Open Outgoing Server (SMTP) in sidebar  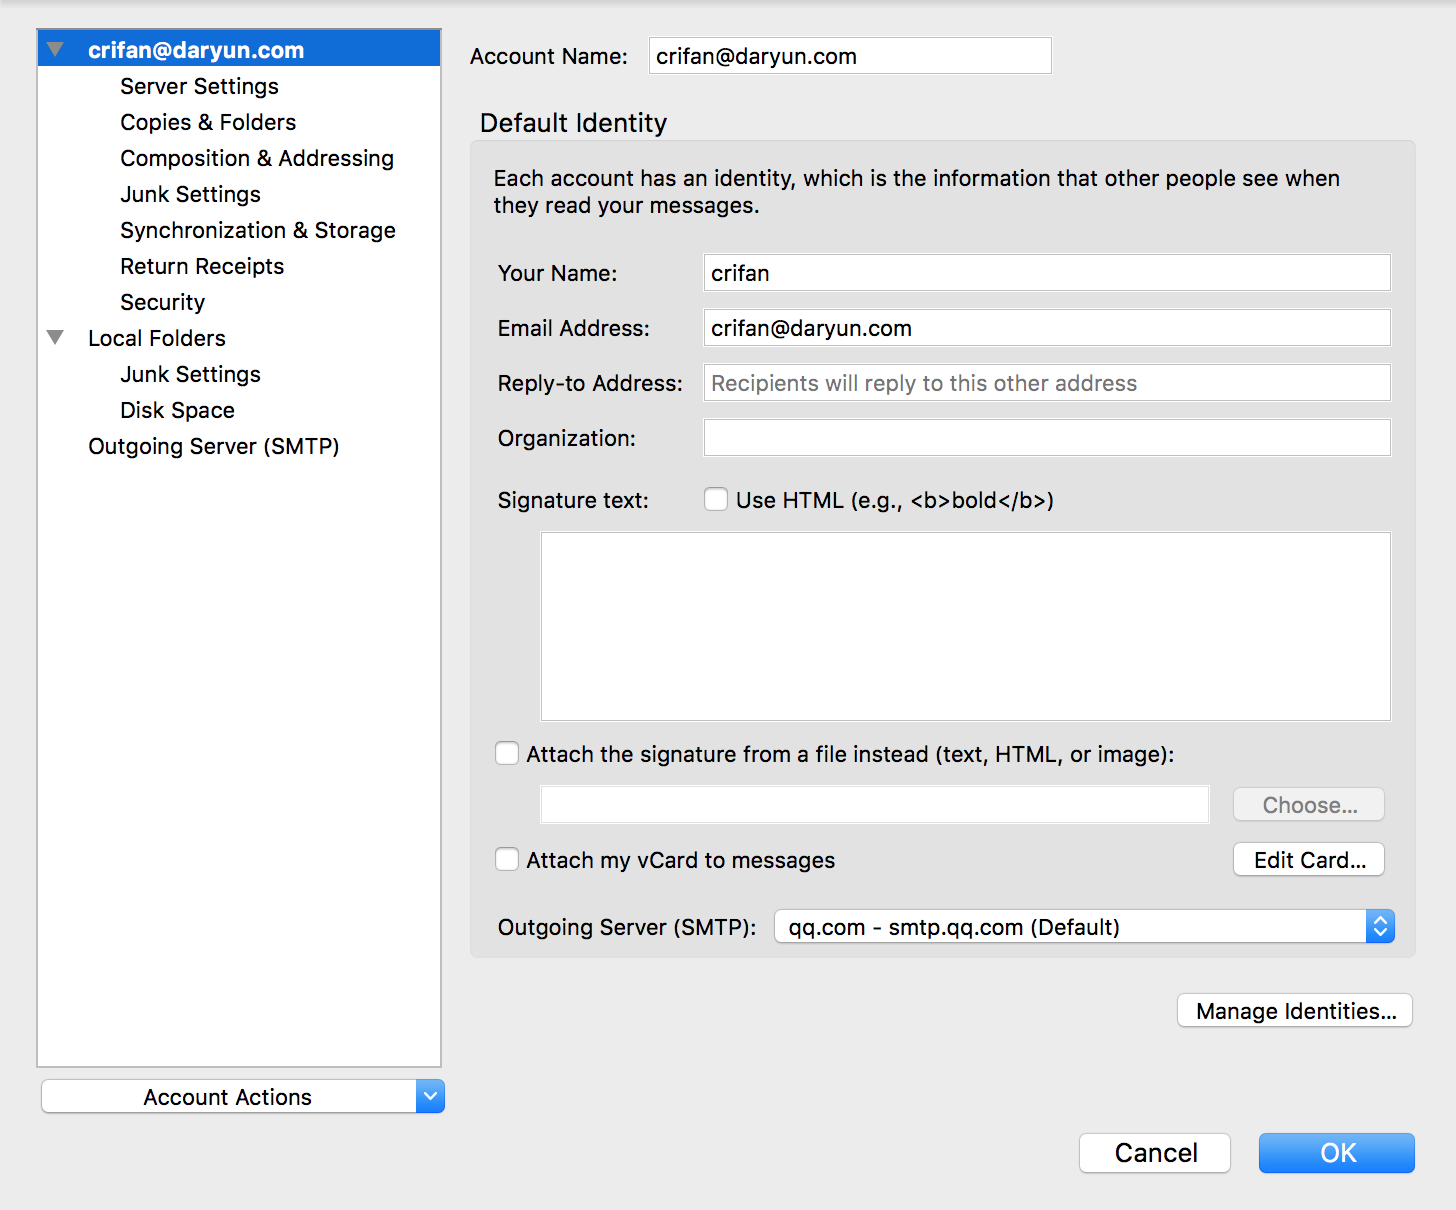pyautogui.click(x=213, y=446)
